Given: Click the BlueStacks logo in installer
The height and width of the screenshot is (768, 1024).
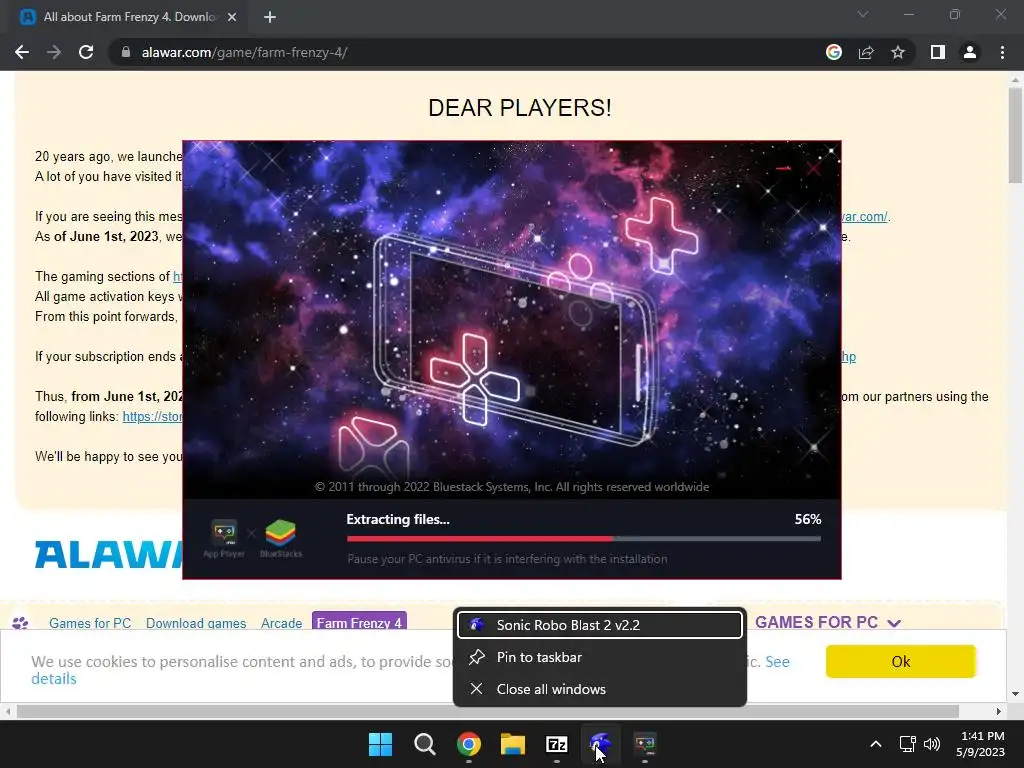Looking at the screenshot, I should click(x=281, y=539).
